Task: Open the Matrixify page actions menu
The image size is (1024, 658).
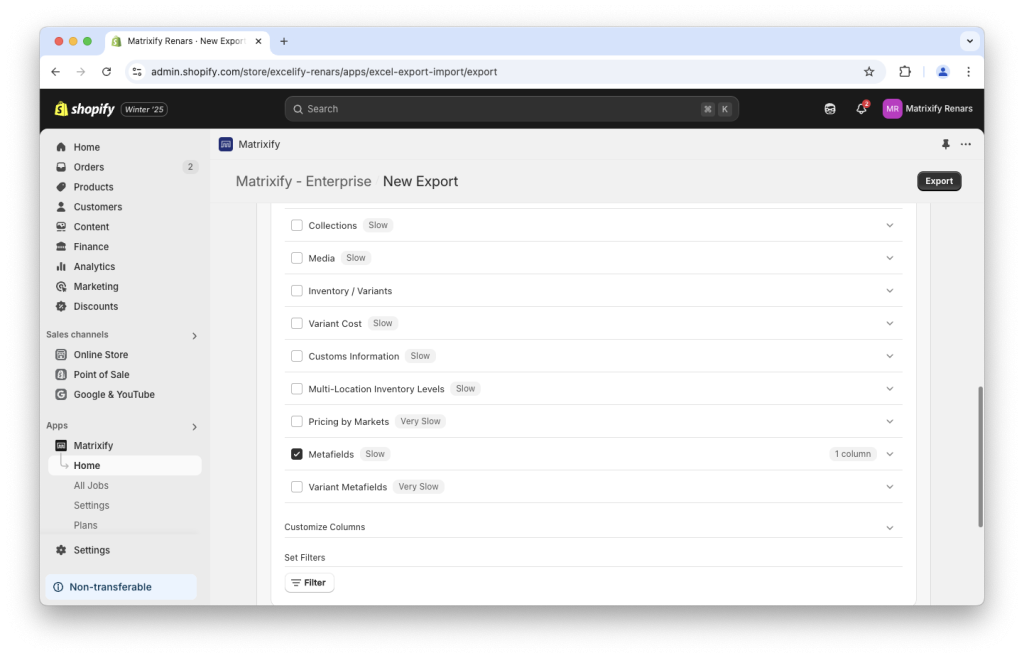Action: (x=965, y=144)
